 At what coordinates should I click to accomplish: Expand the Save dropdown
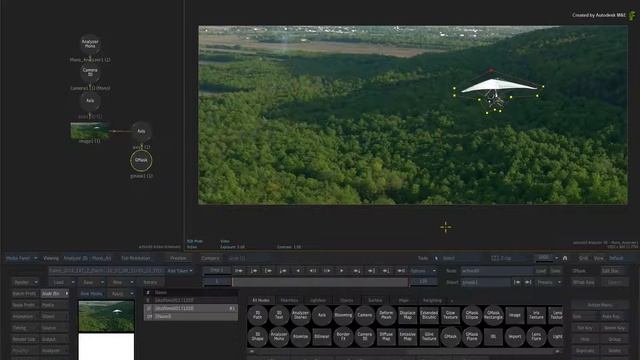coord(92,282)
